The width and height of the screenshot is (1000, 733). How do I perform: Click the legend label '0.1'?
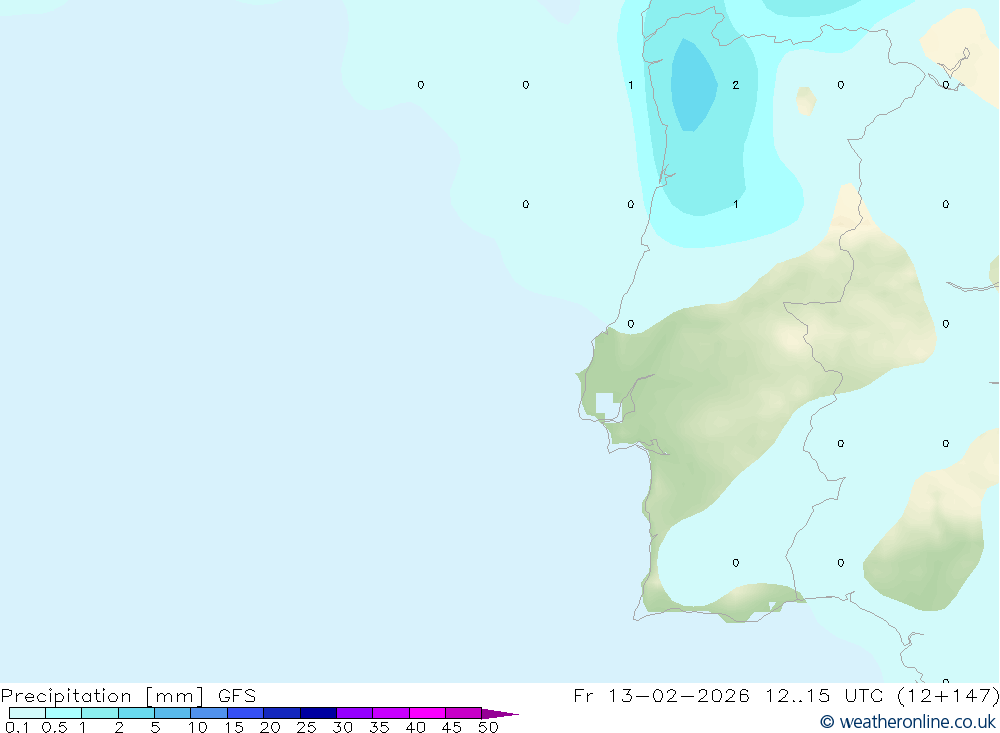click(17, 727)
